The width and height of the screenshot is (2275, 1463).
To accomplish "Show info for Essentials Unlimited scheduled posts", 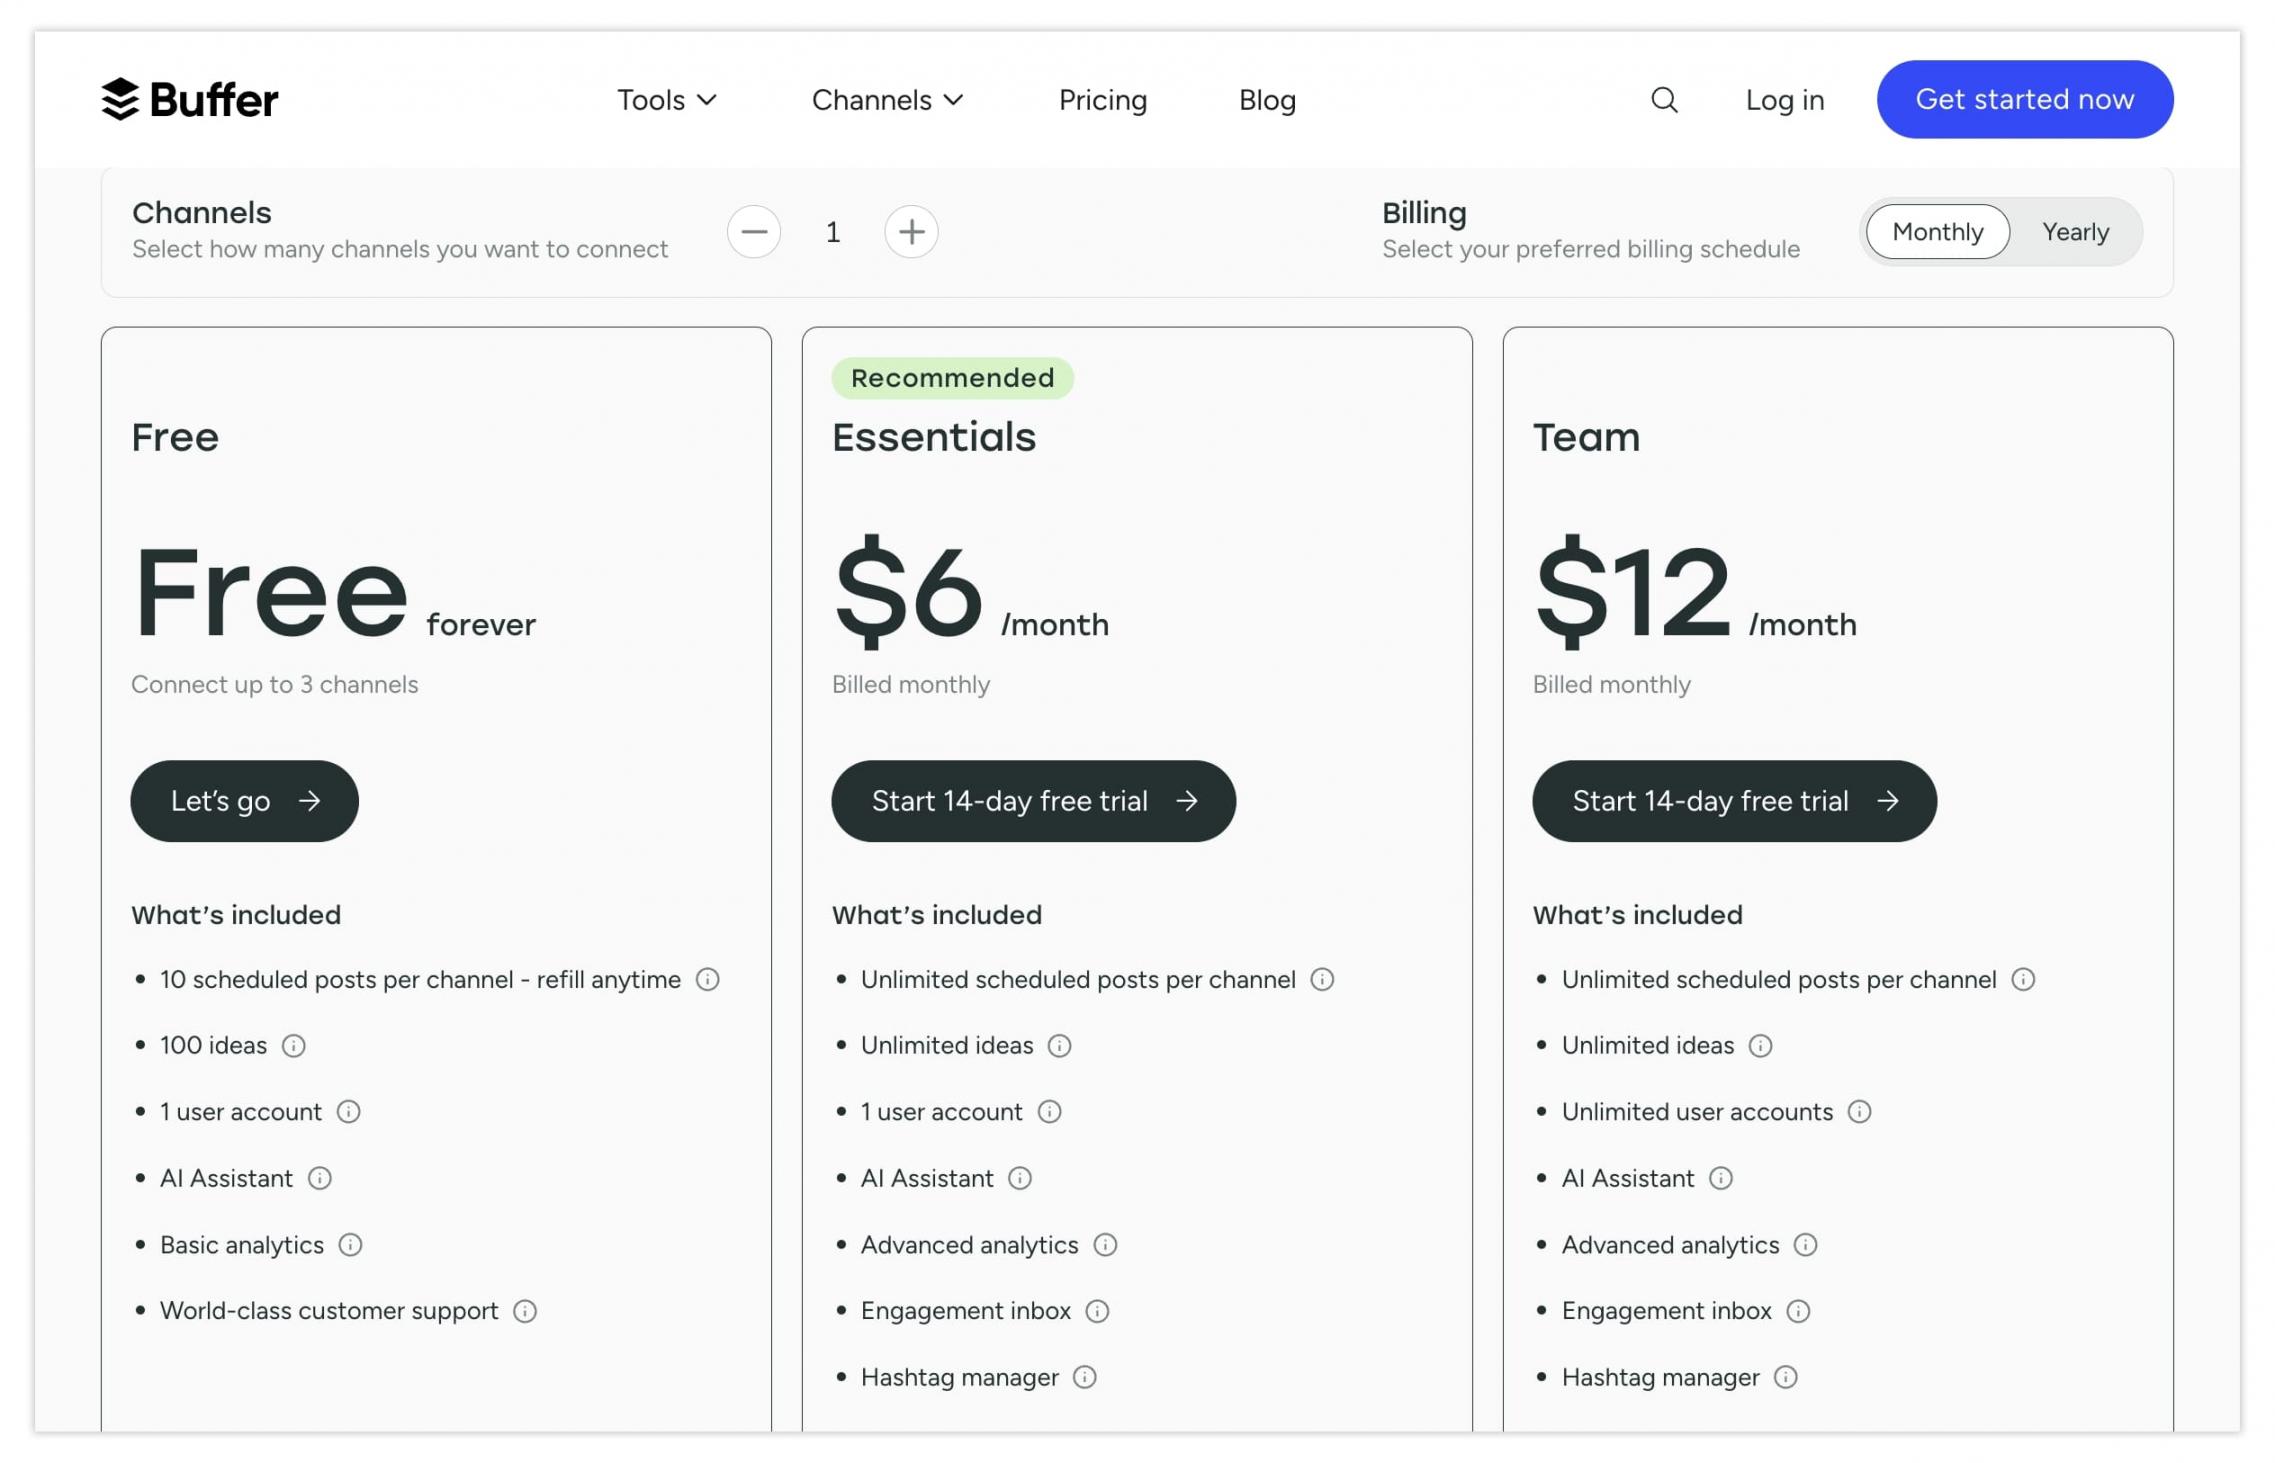I will point(1321,979).
